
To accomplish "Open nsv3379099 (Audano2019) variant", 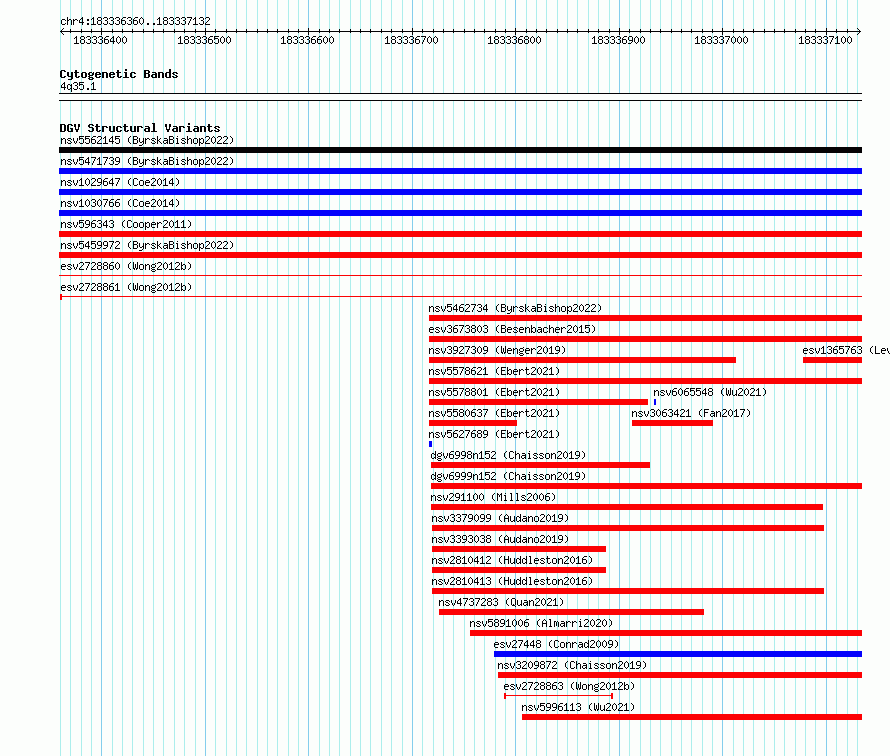I will point(500,518).
